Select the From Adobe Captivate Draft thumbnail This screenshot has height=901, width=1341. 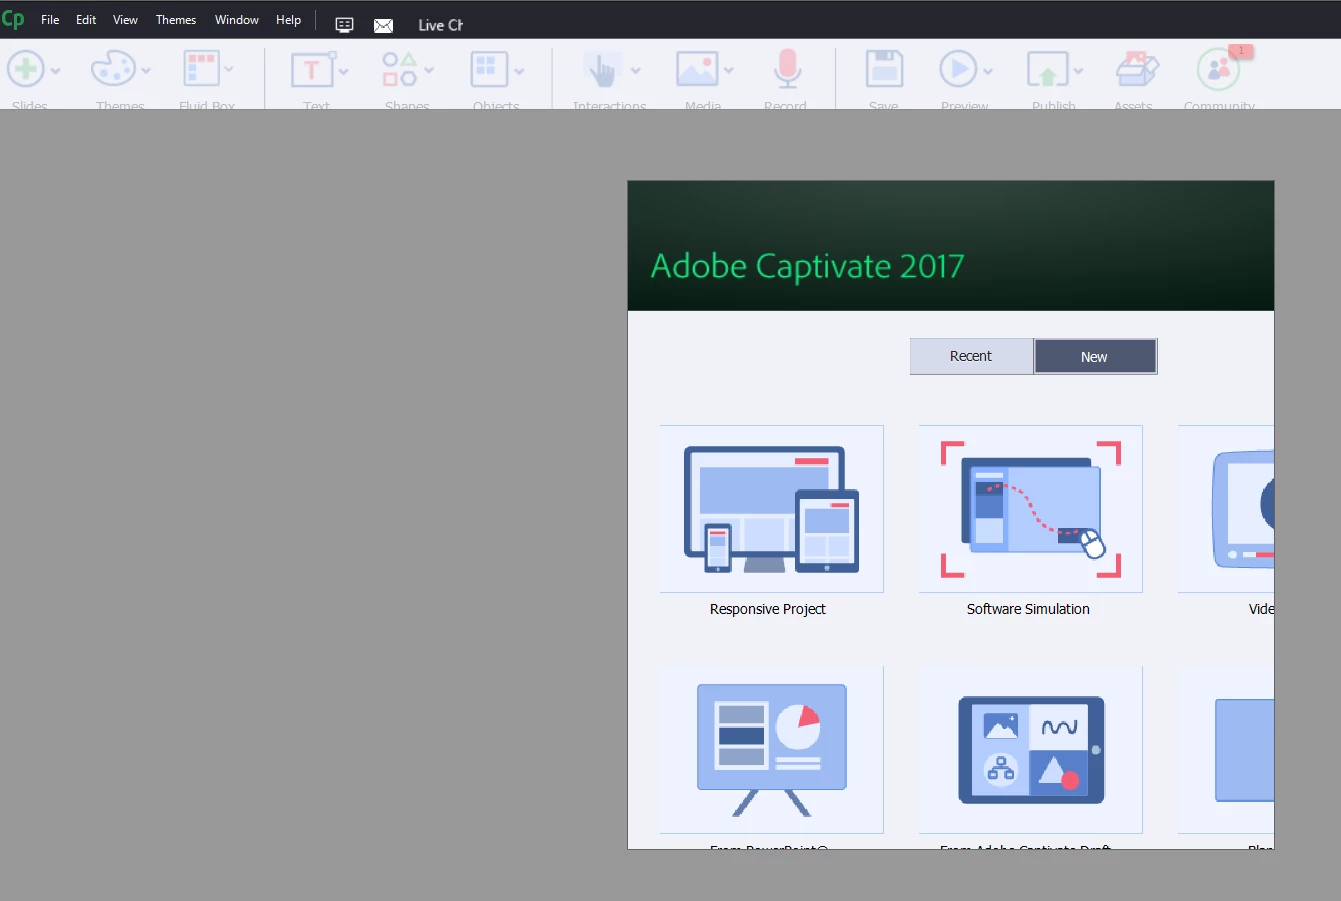click(1031, 750)
